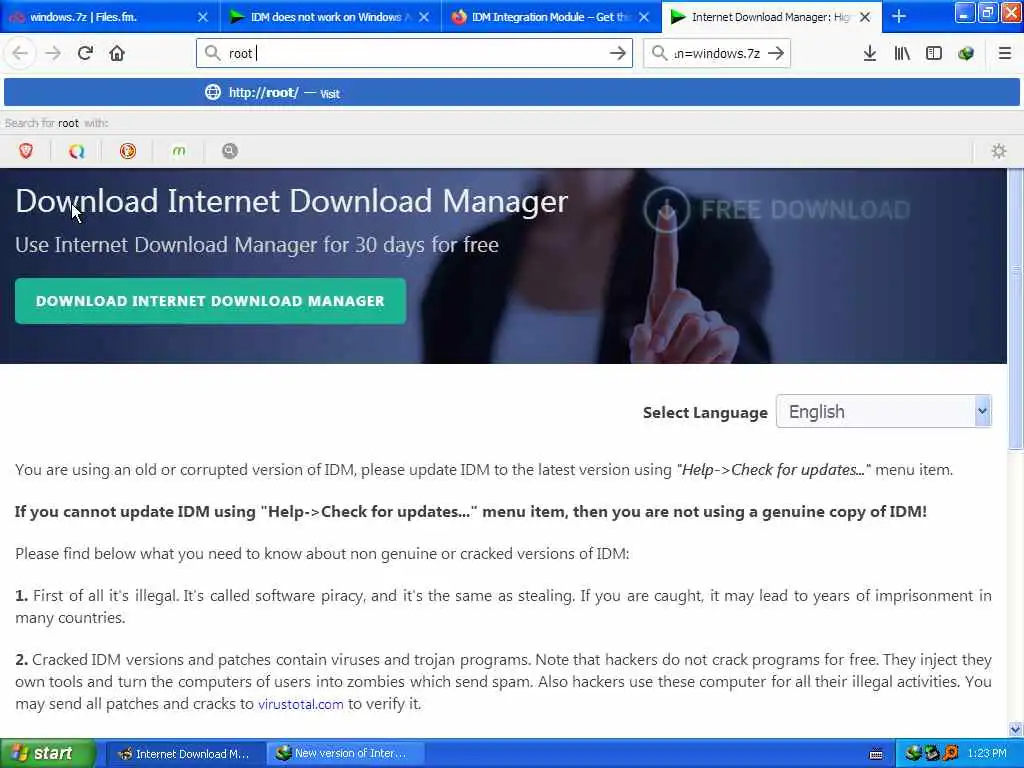Search with the multicolor Q engine icon

coord(76,151)
